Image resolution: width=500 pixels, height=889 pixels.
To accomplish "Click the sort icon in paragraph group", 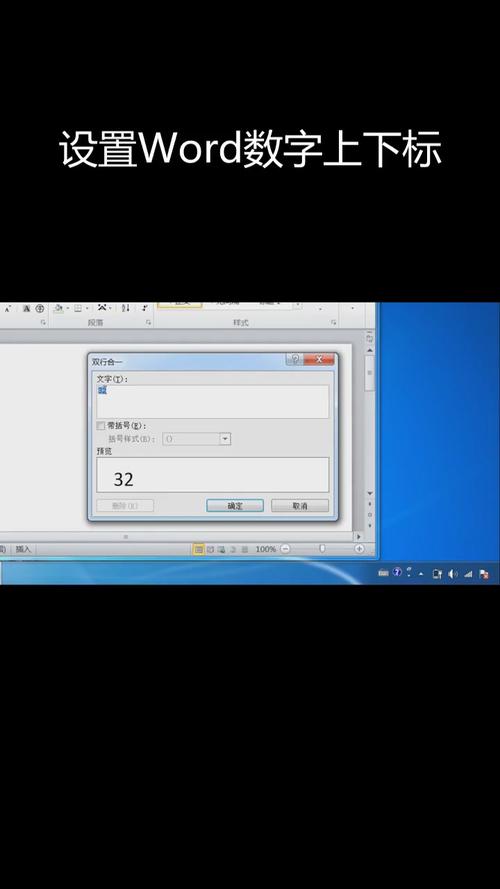I will 126,308.
